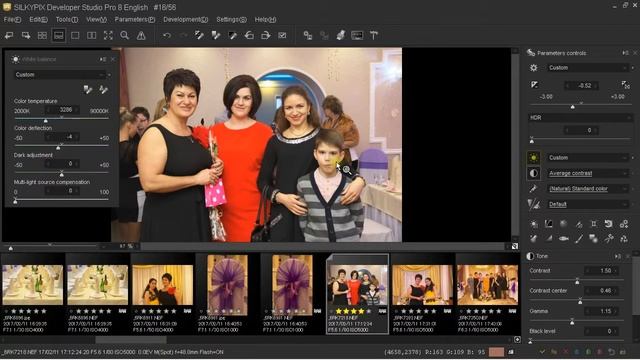Open the rotation sub-control icon

[609, 224]
